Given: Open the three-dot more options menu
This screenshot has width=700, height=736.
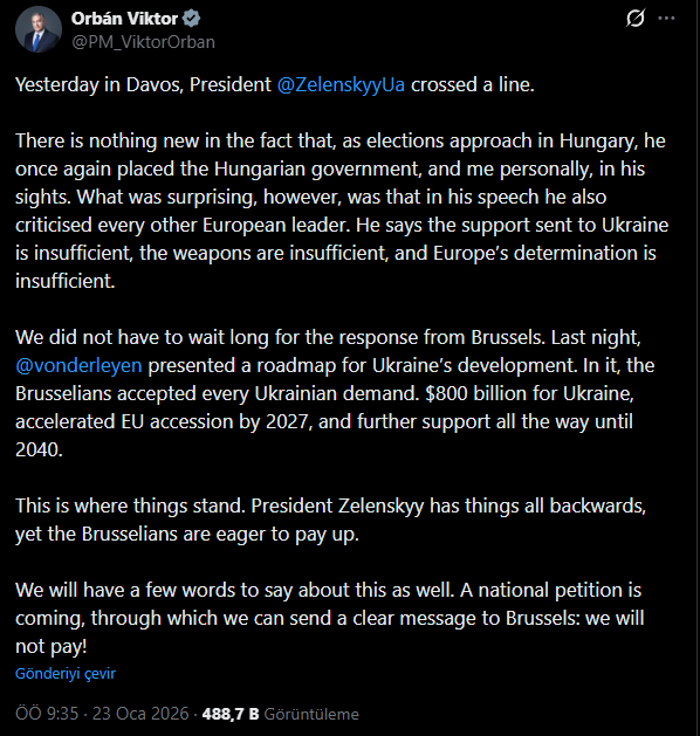Looking at the screenshot, I should tap(668, 19).
